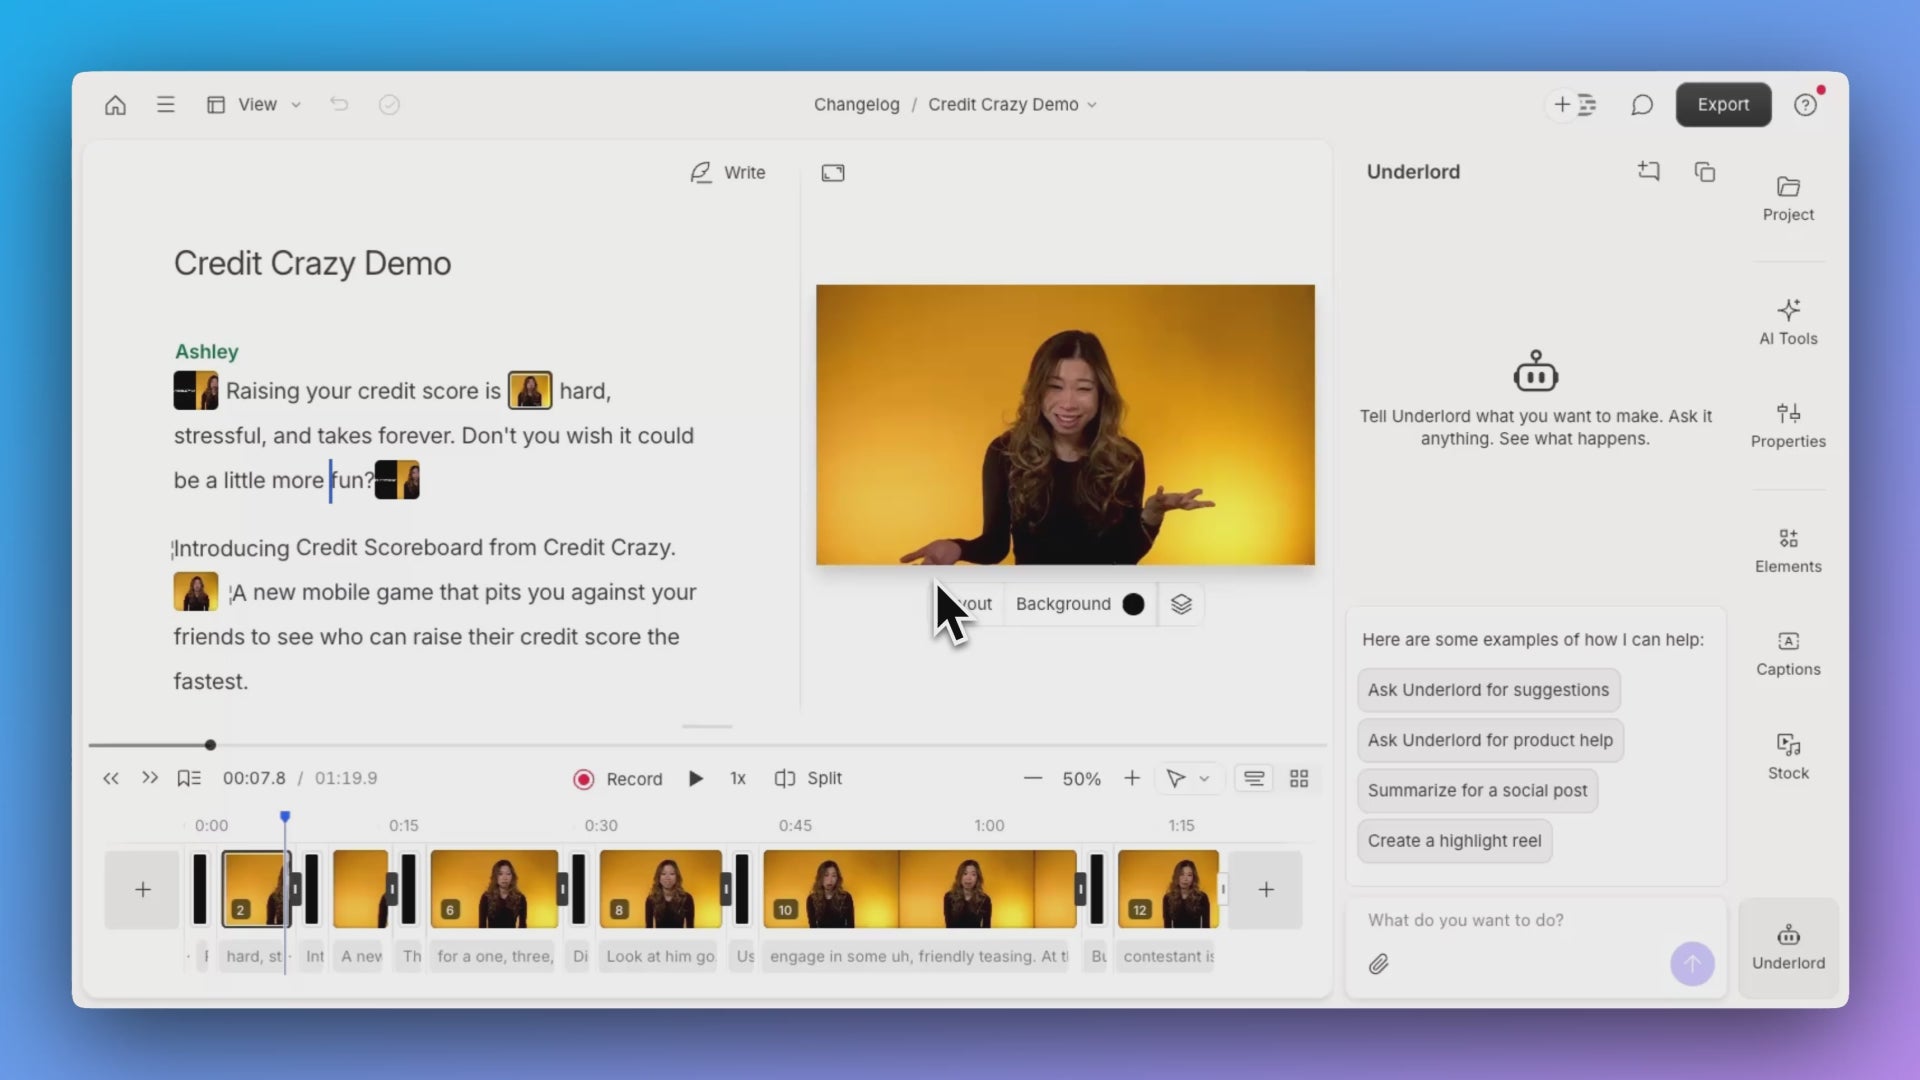Open AI Tools sidebar panel
Screen dimensions: 1920x1080
point(1788,322)
